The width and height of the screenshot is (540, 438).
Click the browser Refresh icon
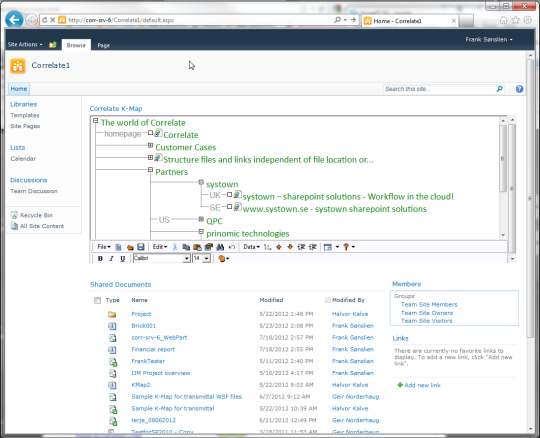44,20
